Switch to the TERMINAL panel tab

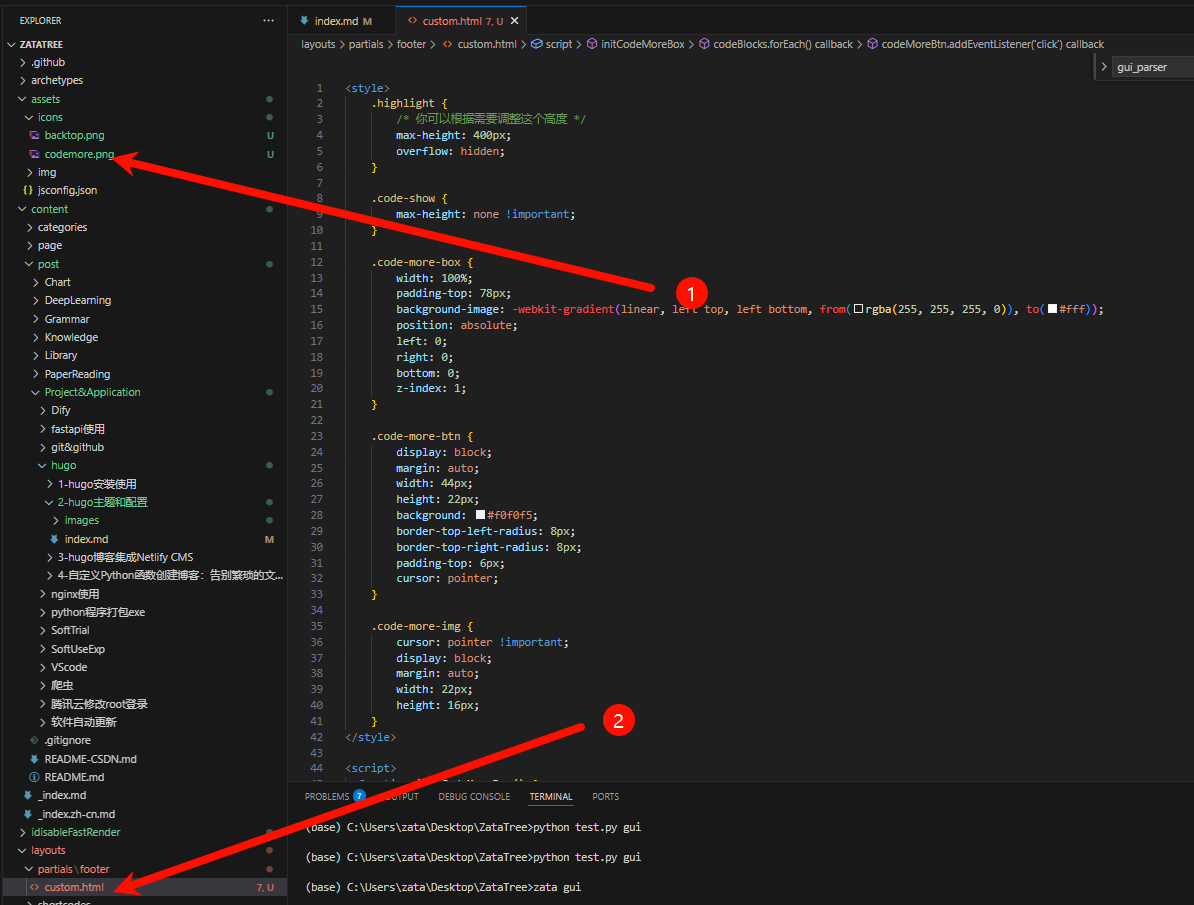551,797
